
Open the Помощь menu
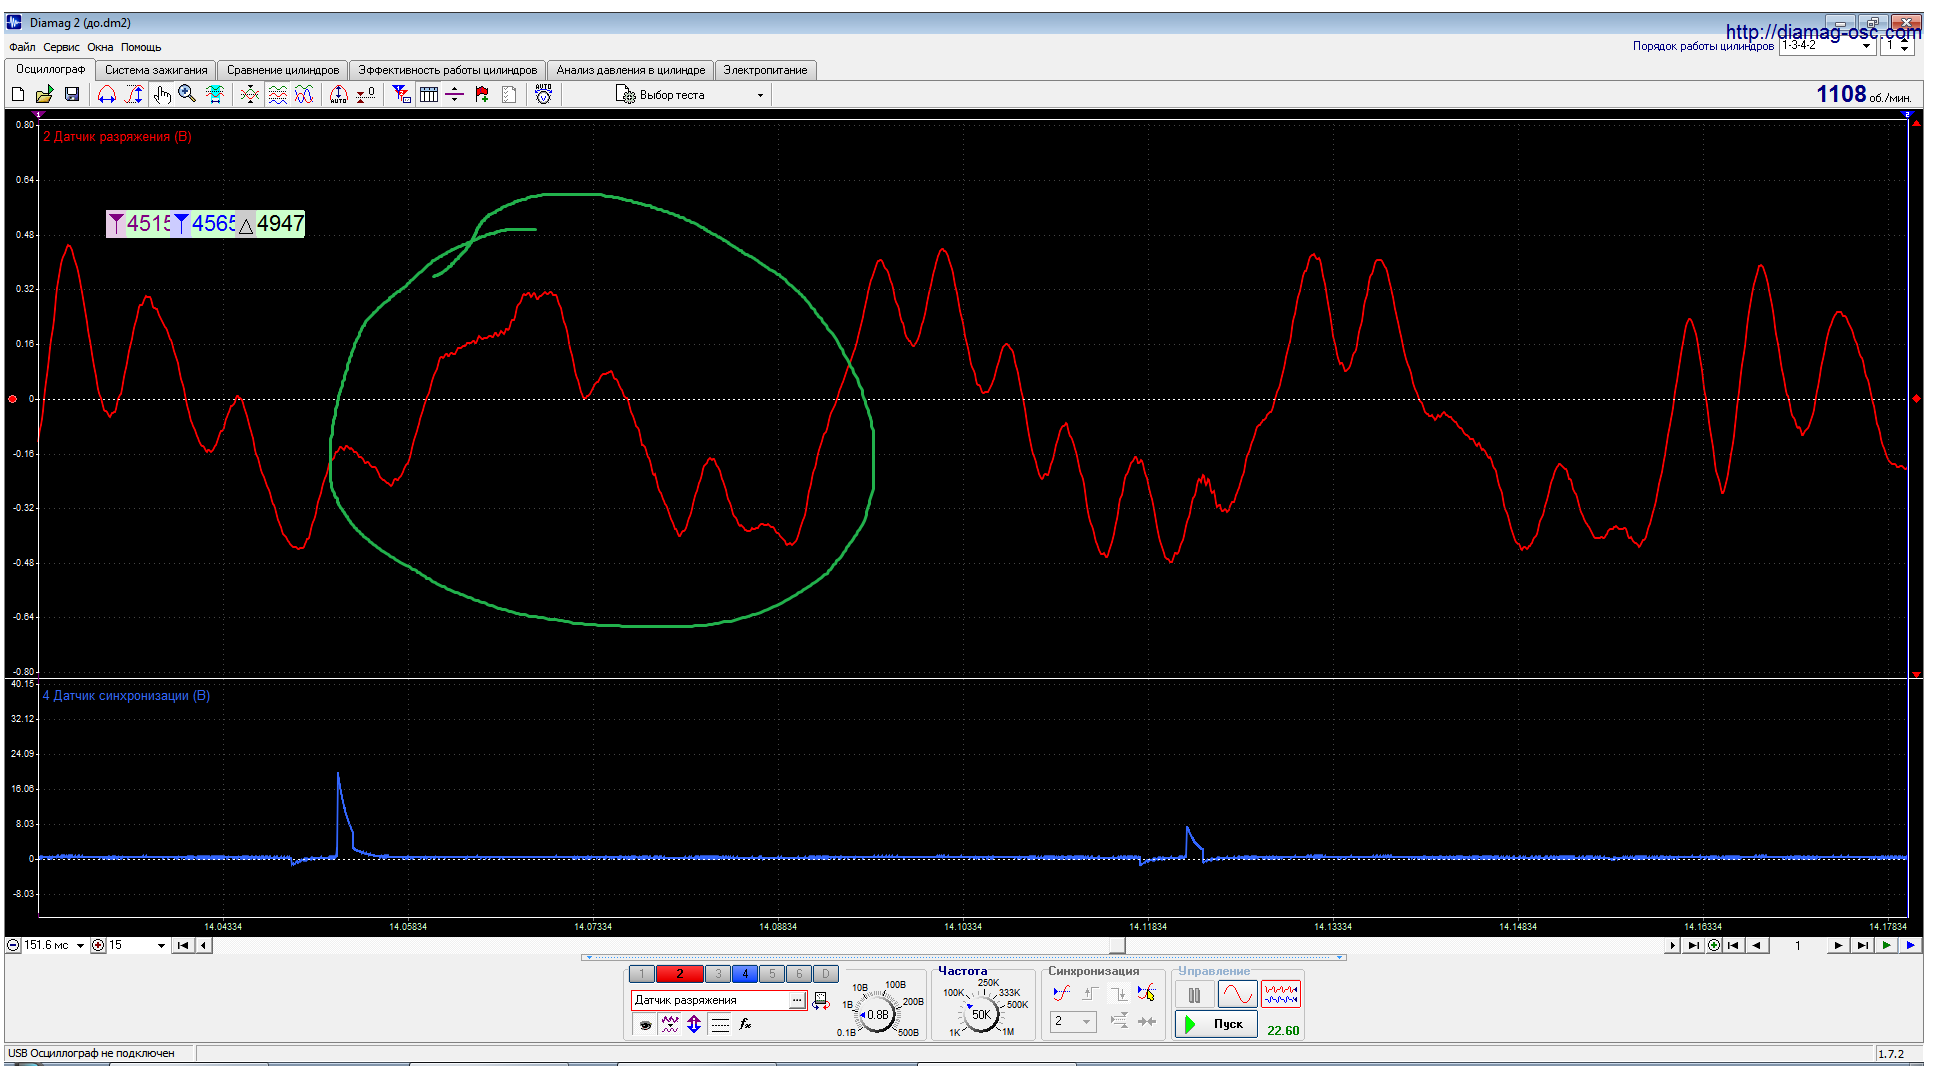coord(141,47)
